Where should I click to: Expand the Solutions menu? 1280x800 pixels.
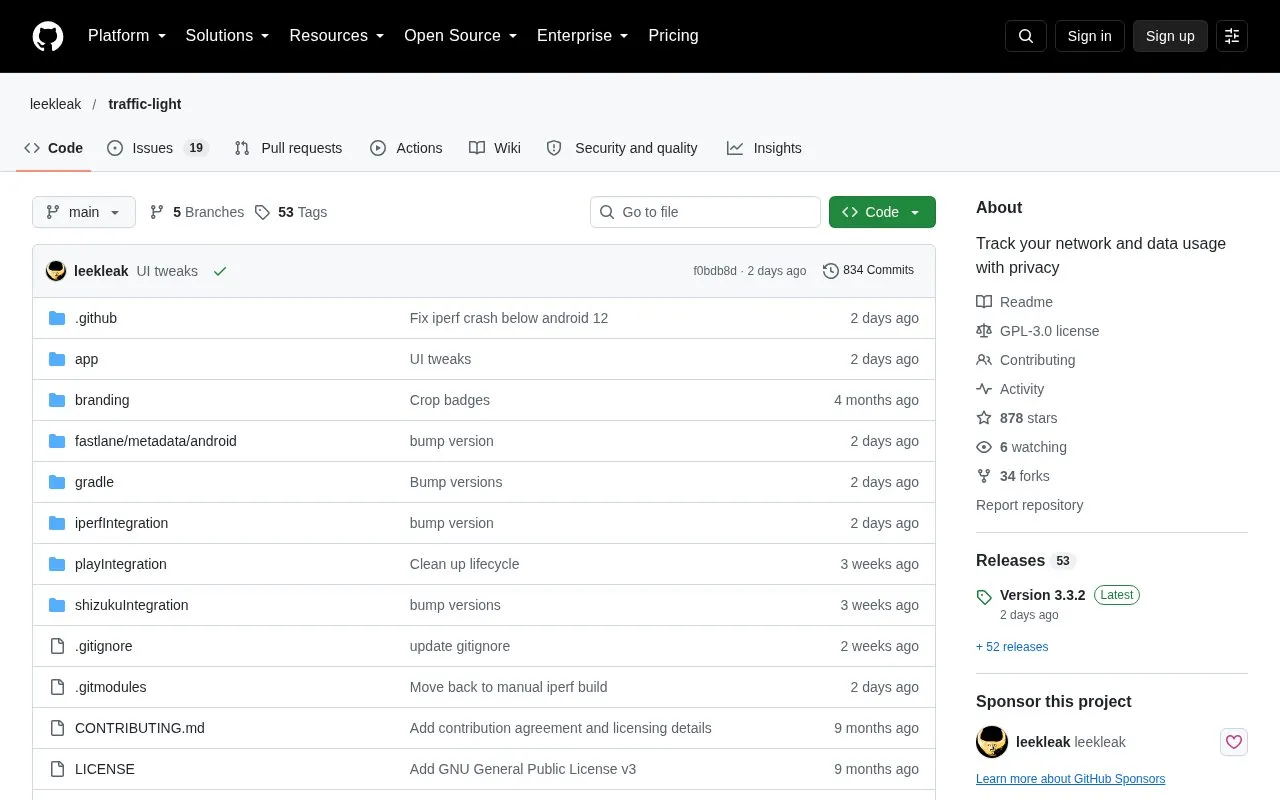(x=228, y=36)
